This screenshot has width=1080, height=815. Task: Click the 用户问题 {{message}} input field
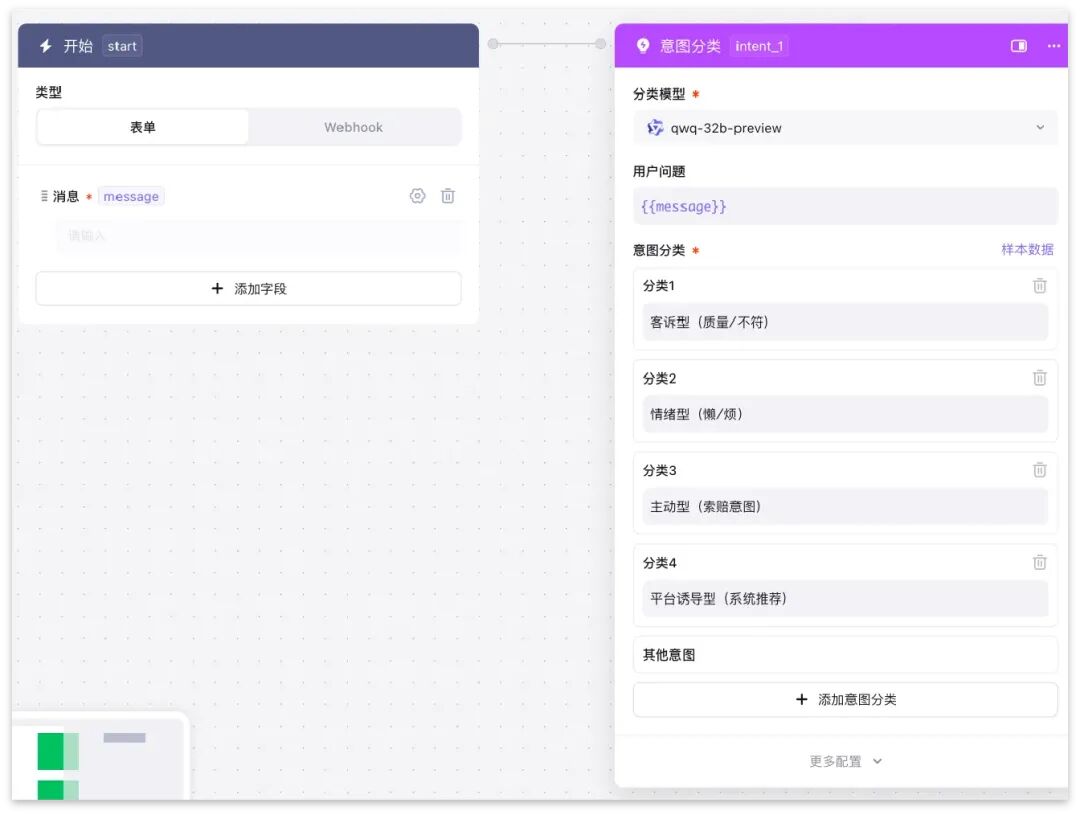tap(845, 206)
